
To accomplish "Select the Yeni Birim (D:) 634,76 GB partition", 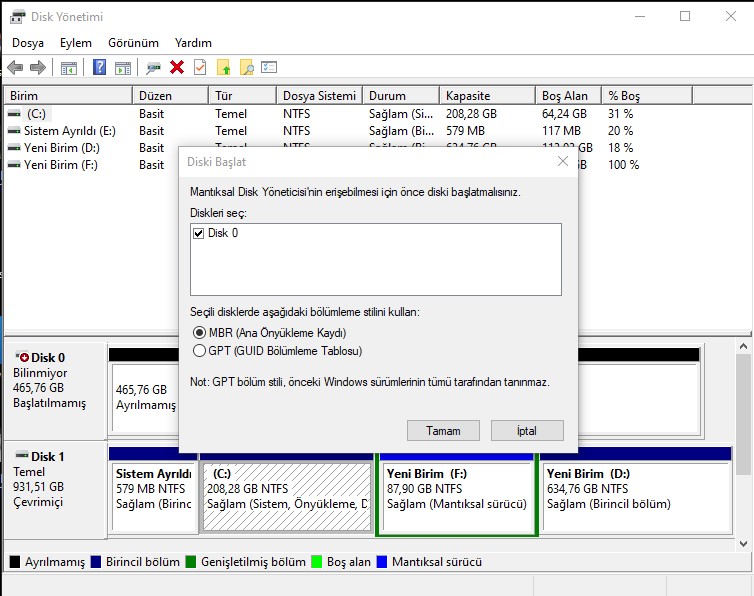I will [x=636, y=496].
